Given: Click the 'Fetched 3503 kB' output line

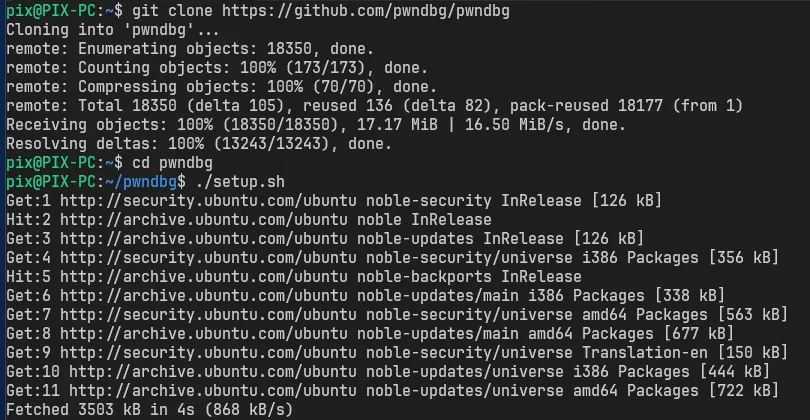Looking at the screenshot, I should point(149,410).
